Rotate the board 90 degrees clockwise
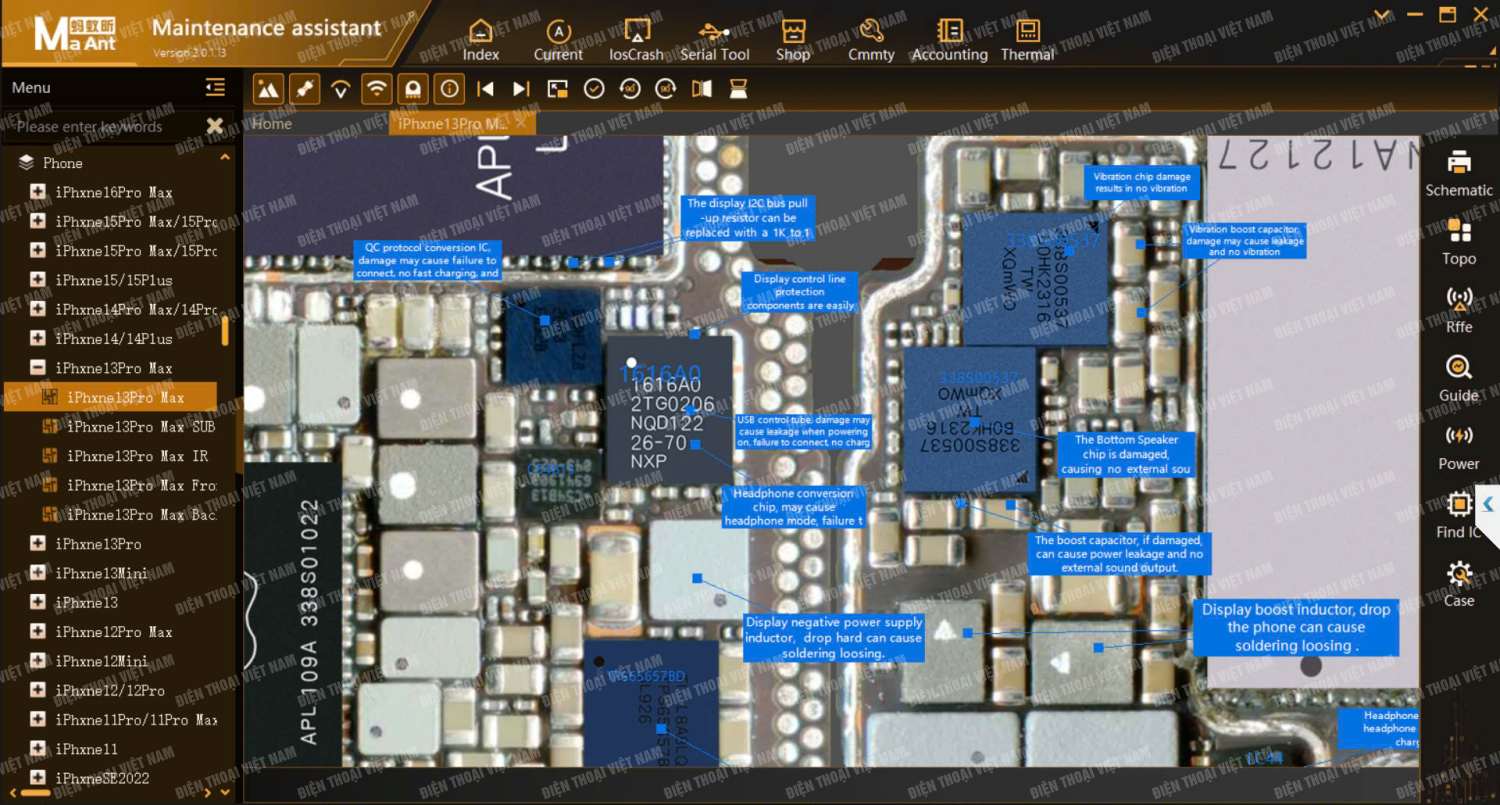The width and height of the screenshot is (1500, 805). click(666, 89)
